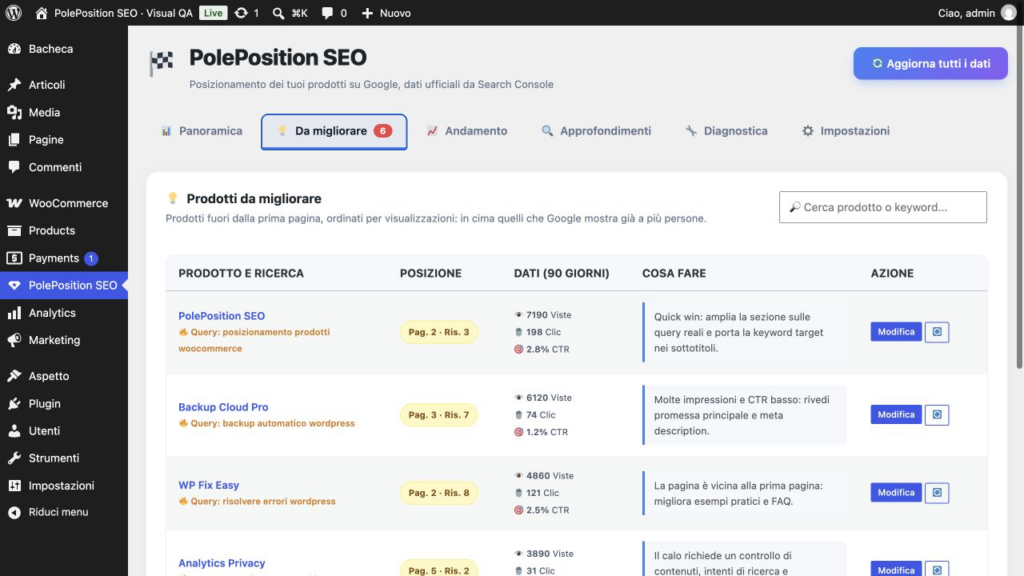
Task: Open Bacheca dashboard menu
Action: pos(64,49)
